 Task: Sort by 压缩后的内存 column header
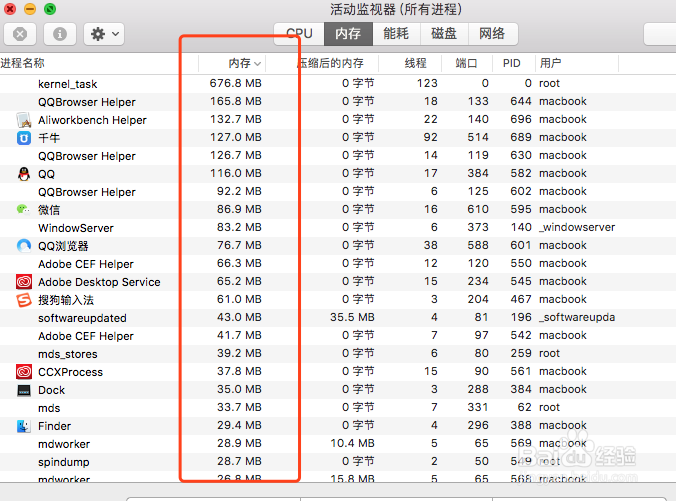point(331,63)
